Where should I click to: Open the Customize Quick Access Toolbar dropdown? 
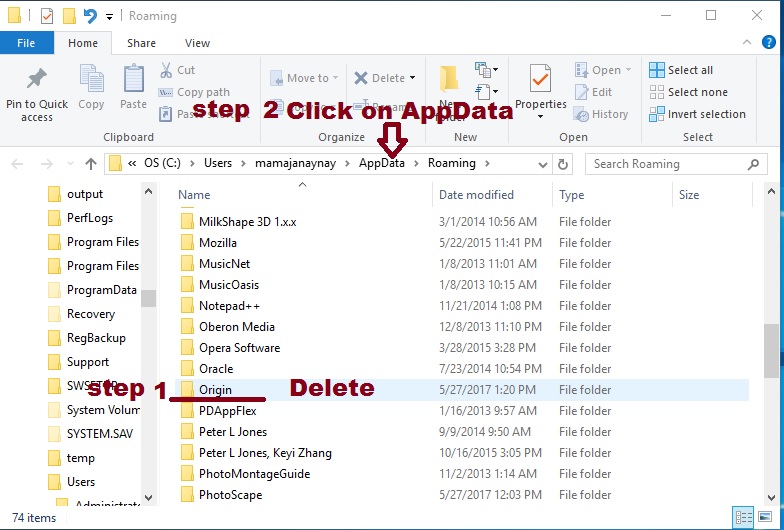[x=109, y=17]
